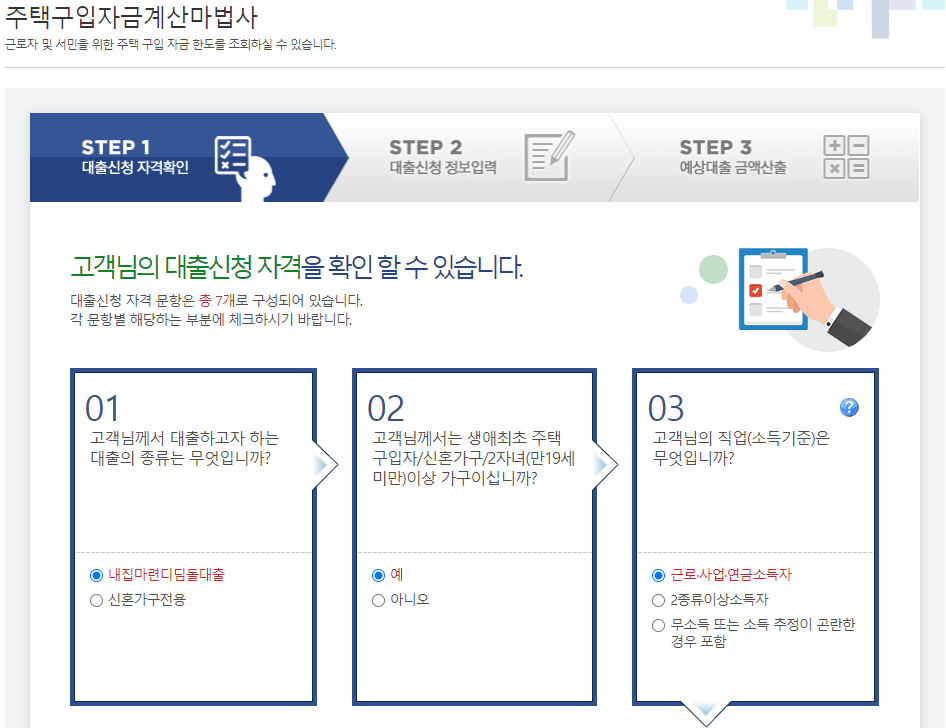The height and width of the screenshot is (728, 946).
Task: Click the minus symbol in the STEP 3 calculator icon
Action: click(858, 145)
